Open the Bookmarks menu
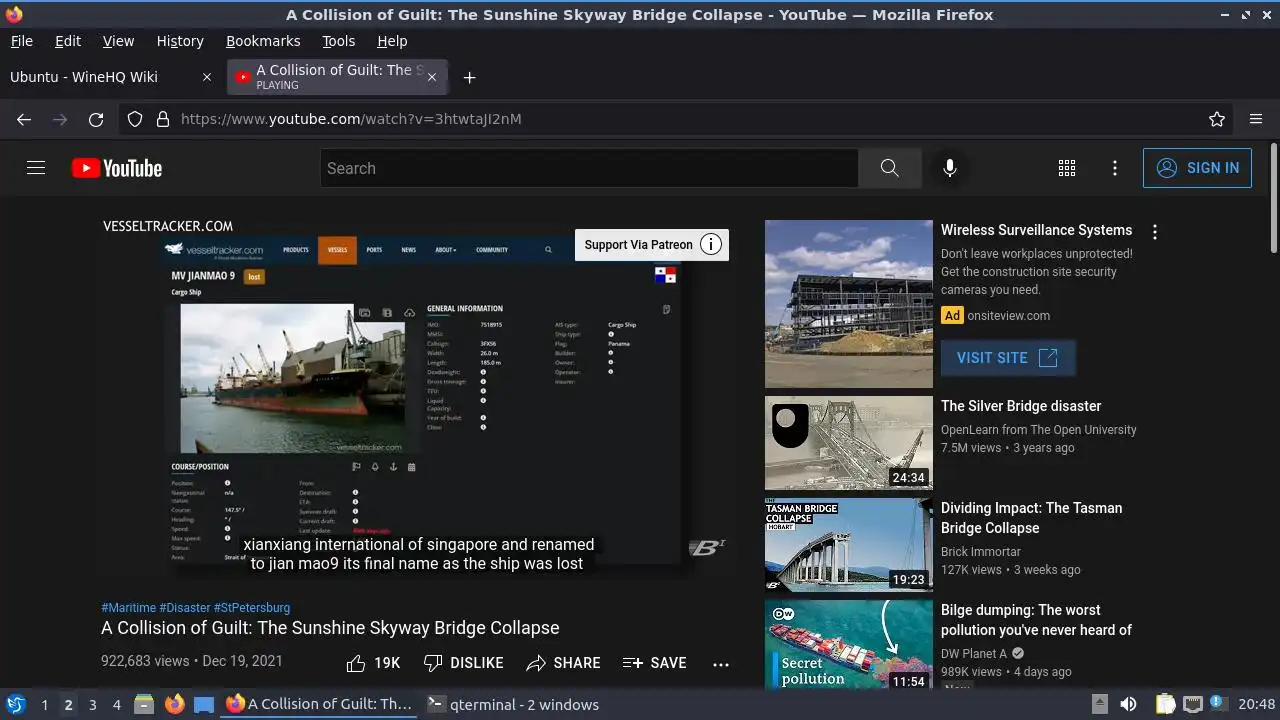Viewport: 1280px width, 720px height. click(263, 41)
